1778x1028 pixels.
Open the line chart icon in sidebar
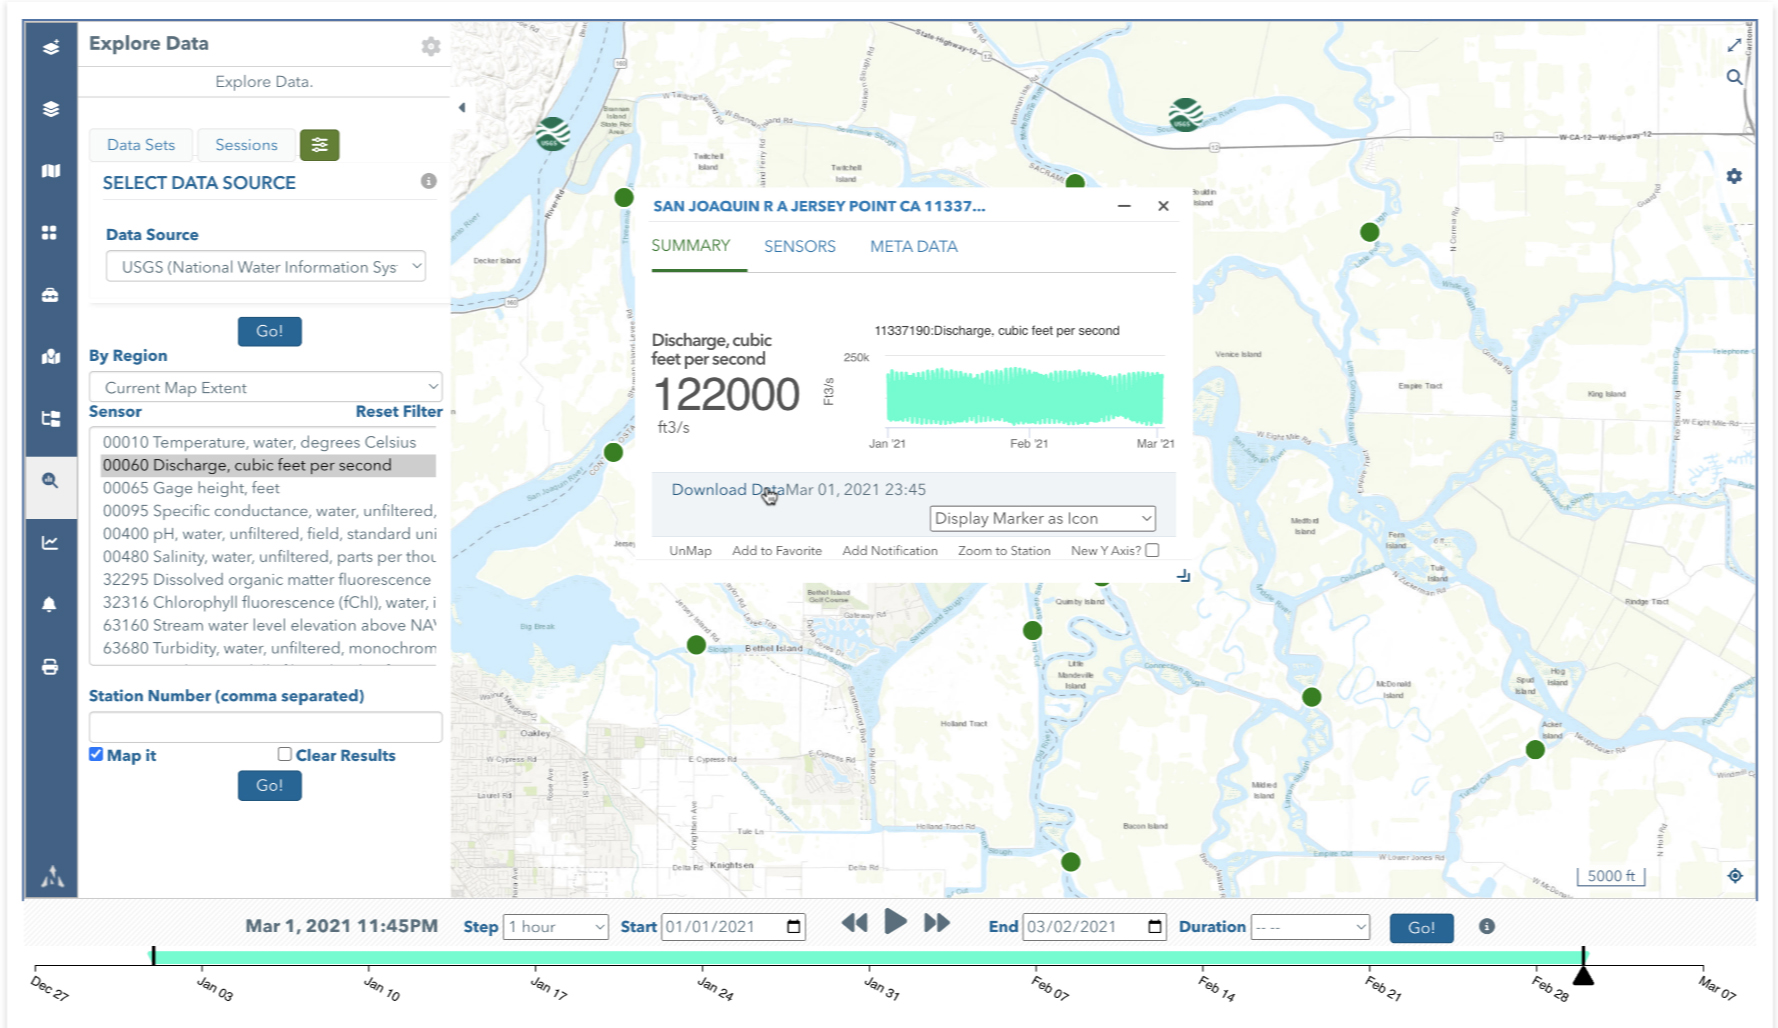point(50,543)
